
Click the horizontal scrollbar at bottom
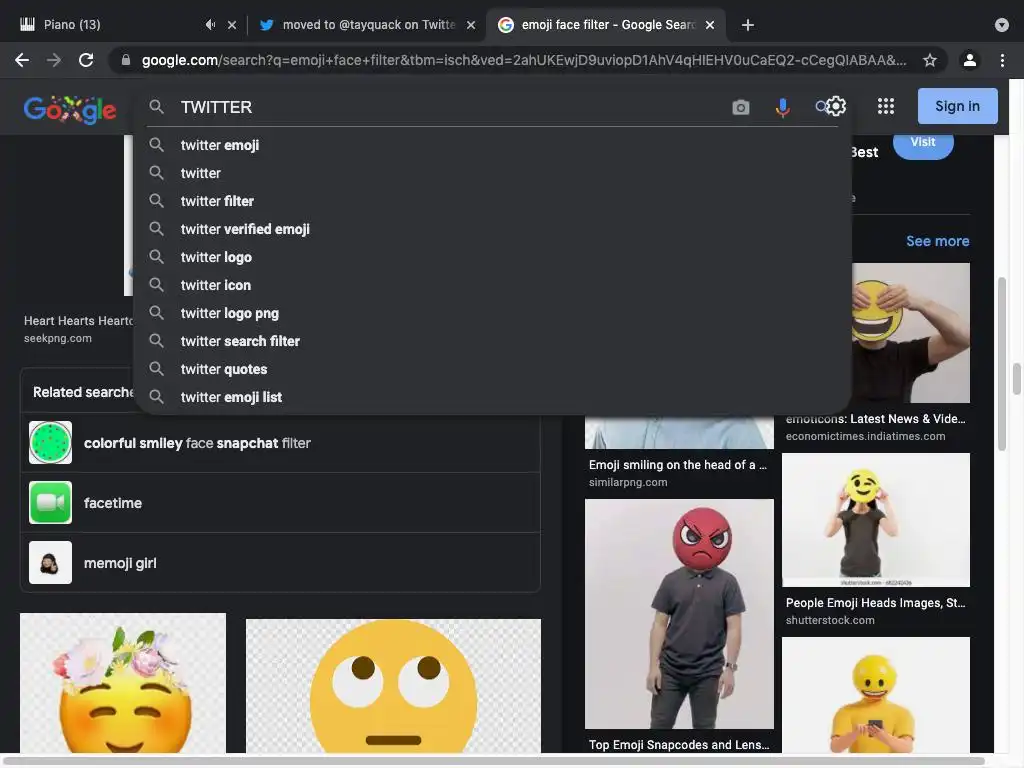point(493,761)
